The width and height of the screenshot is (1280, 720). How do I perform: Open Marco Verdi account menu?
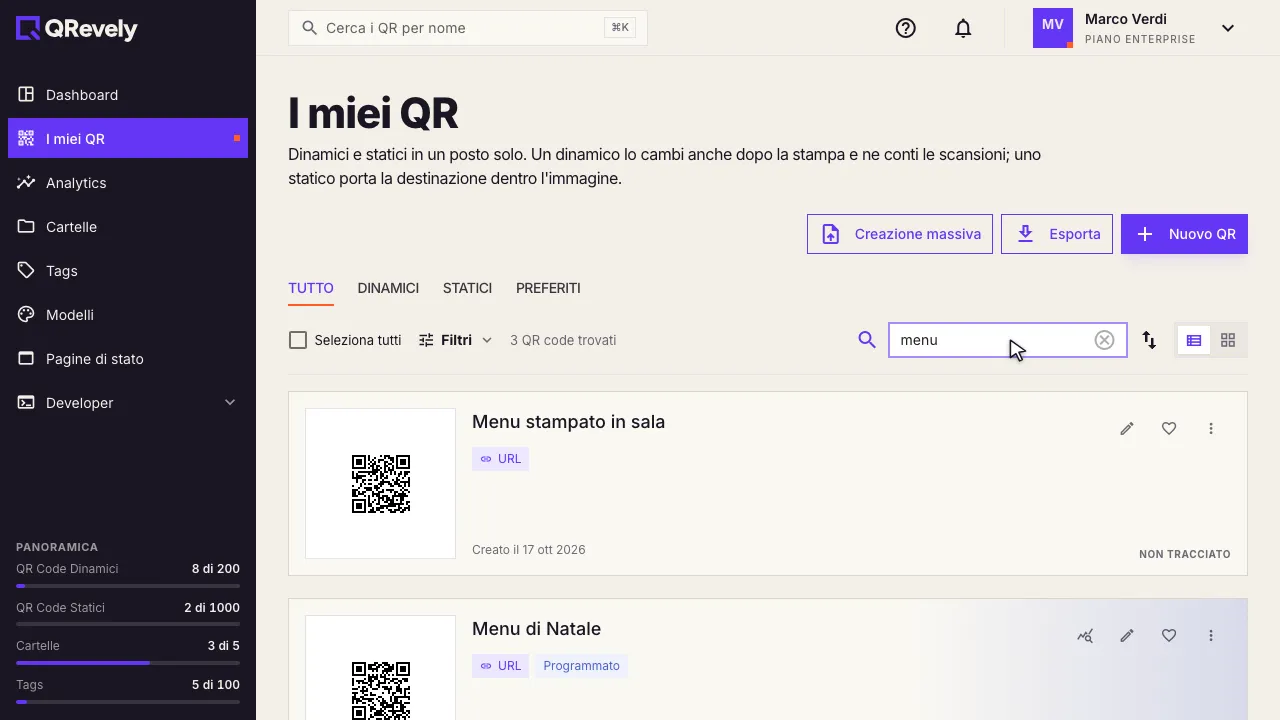tap(1134, 28)
